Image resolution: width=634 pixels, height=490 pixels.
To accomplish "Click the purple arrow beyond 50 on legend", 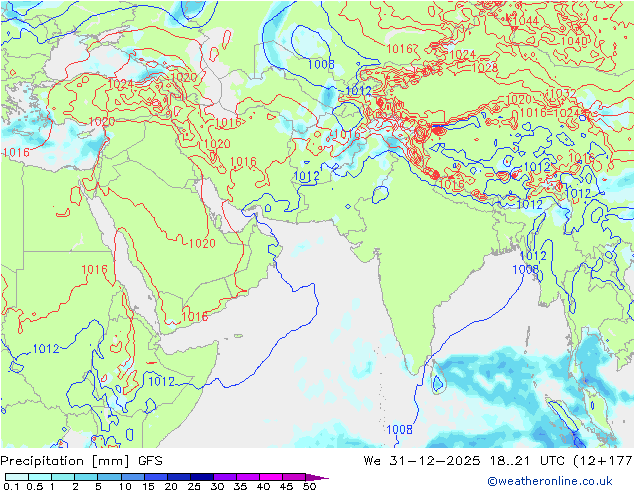I will (x=317, y=477).
